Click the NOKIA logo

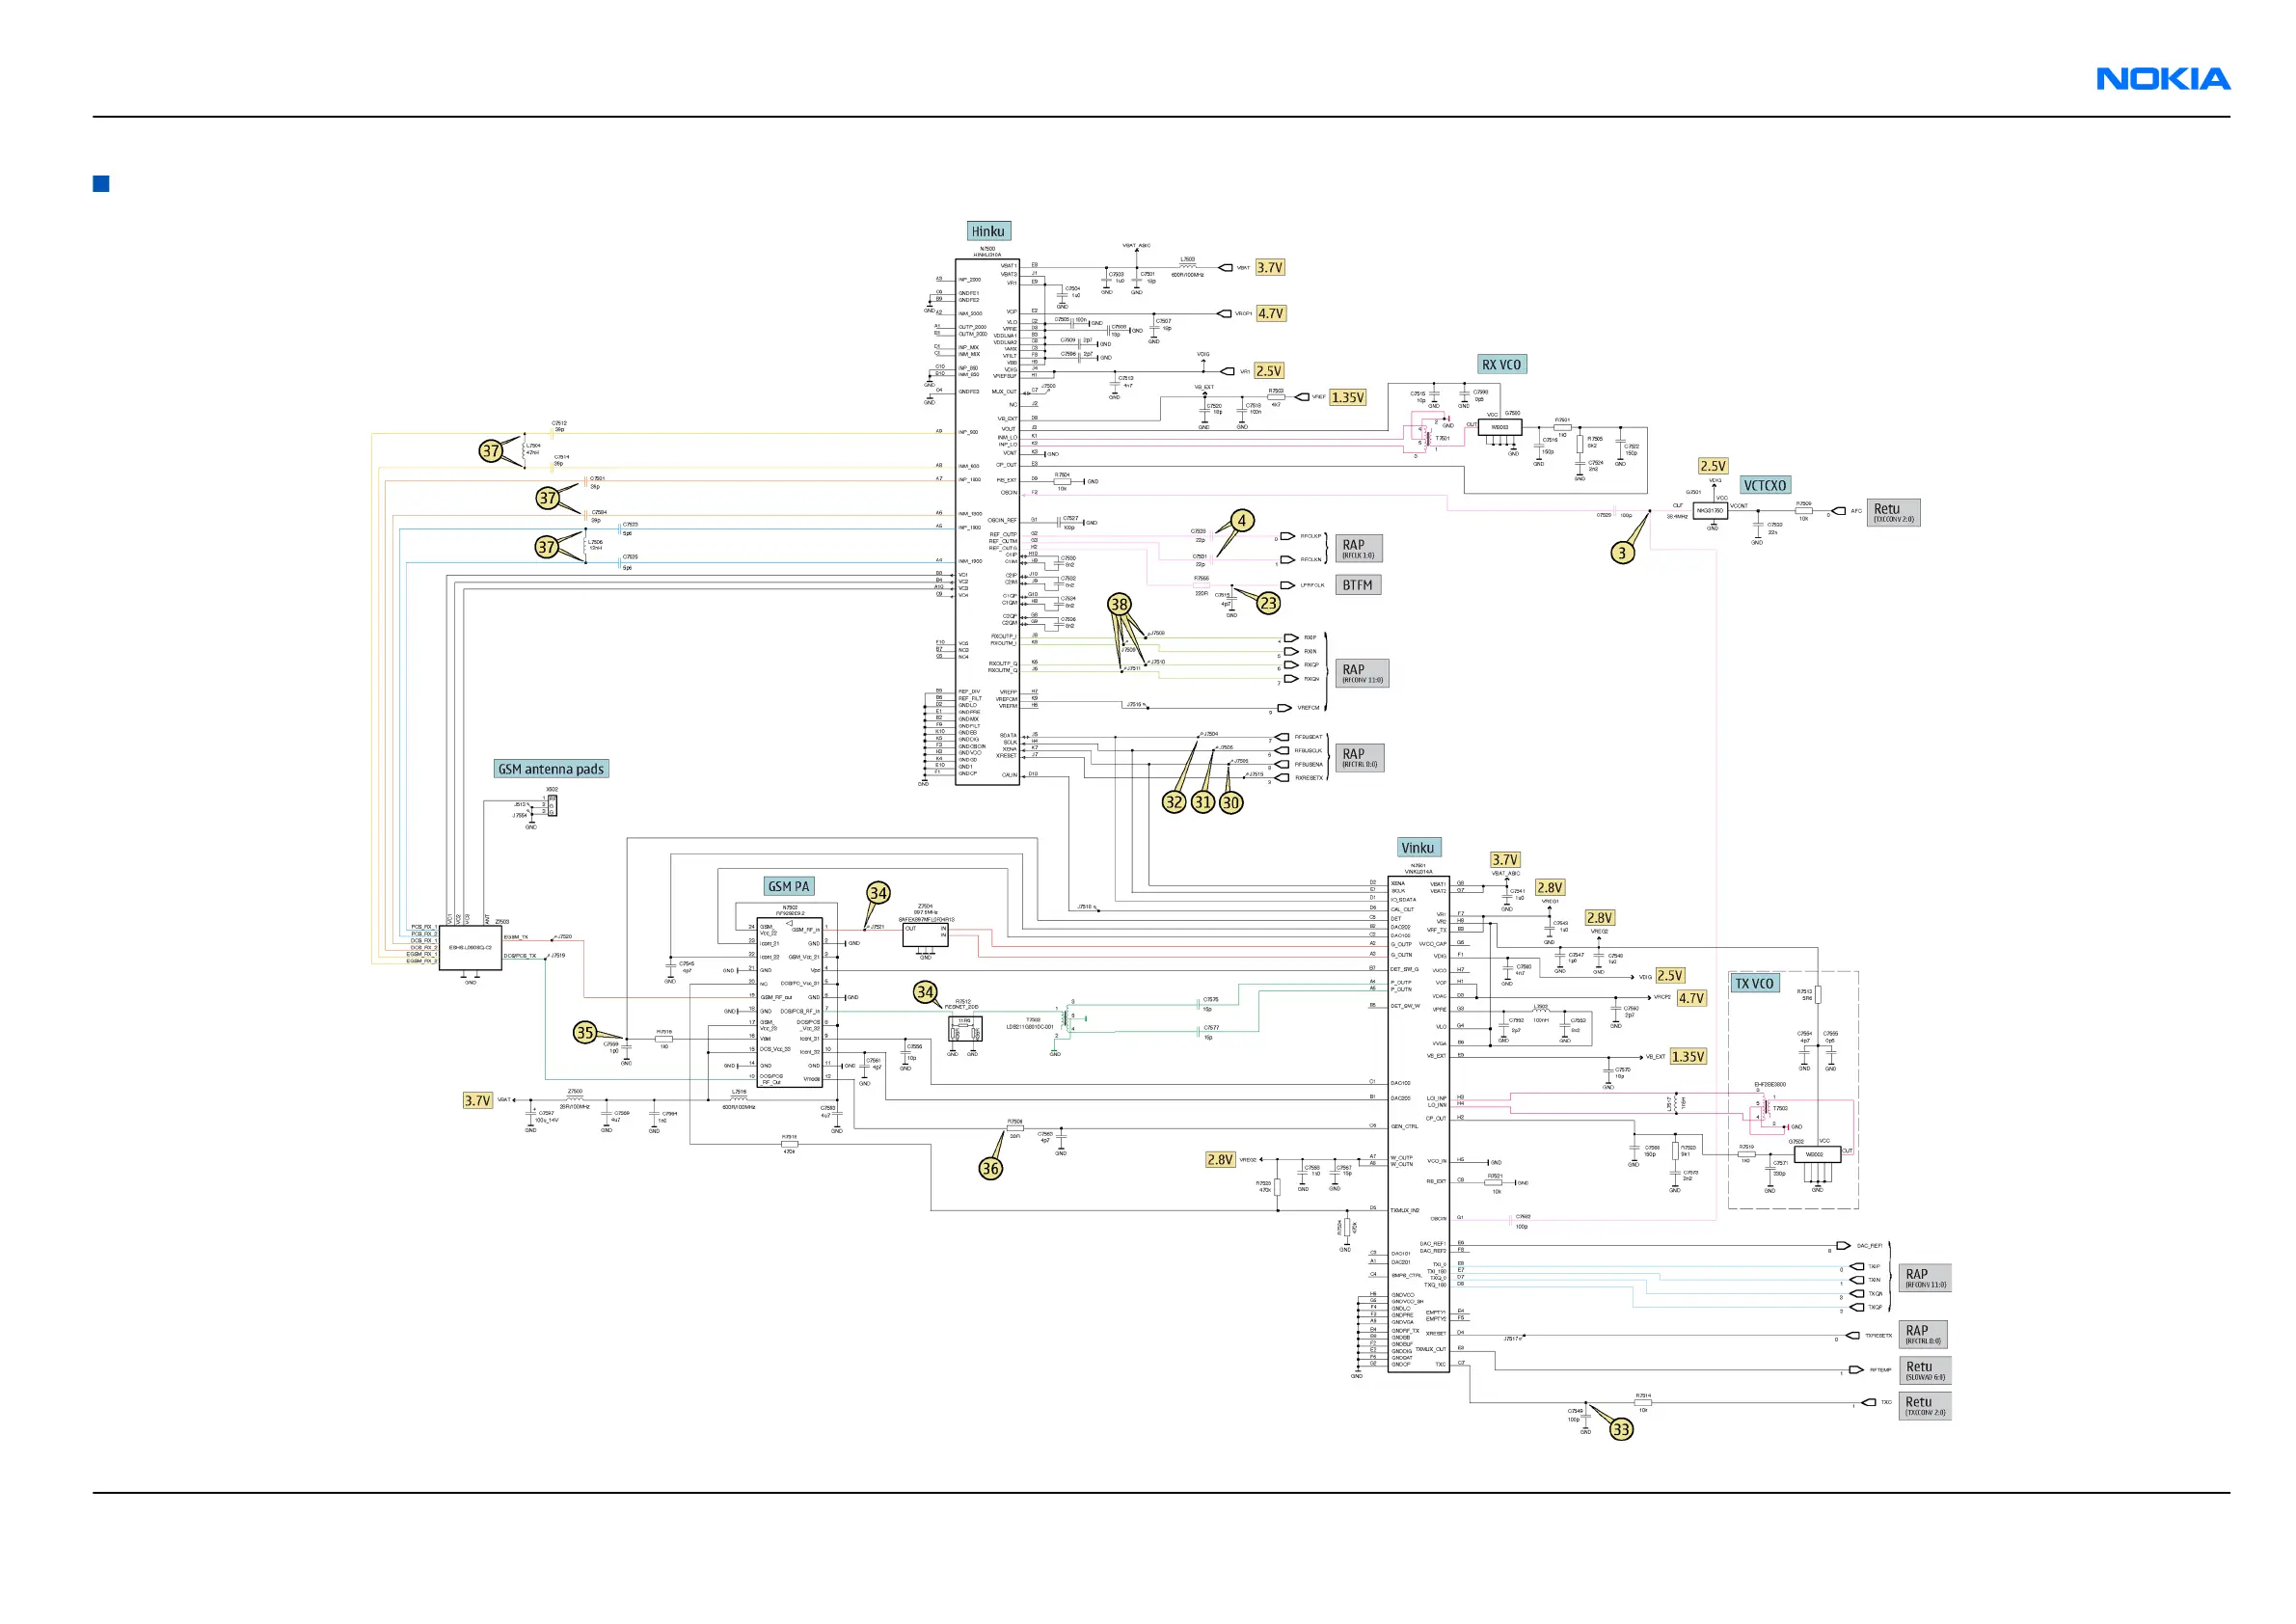[x=2163, y=79]
